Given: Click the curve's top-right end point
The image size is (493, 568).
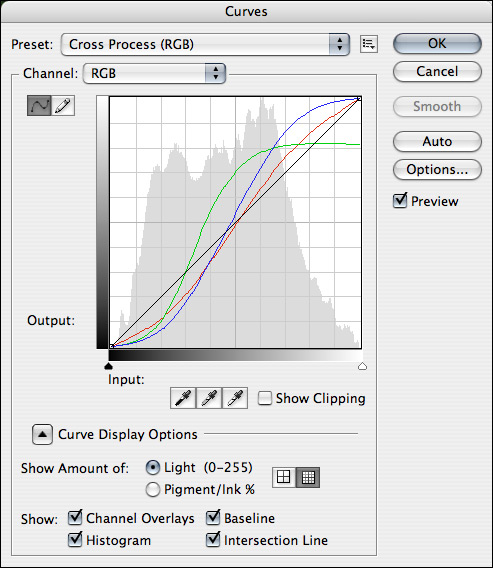Looking at the screenshot, I should 359,99.
